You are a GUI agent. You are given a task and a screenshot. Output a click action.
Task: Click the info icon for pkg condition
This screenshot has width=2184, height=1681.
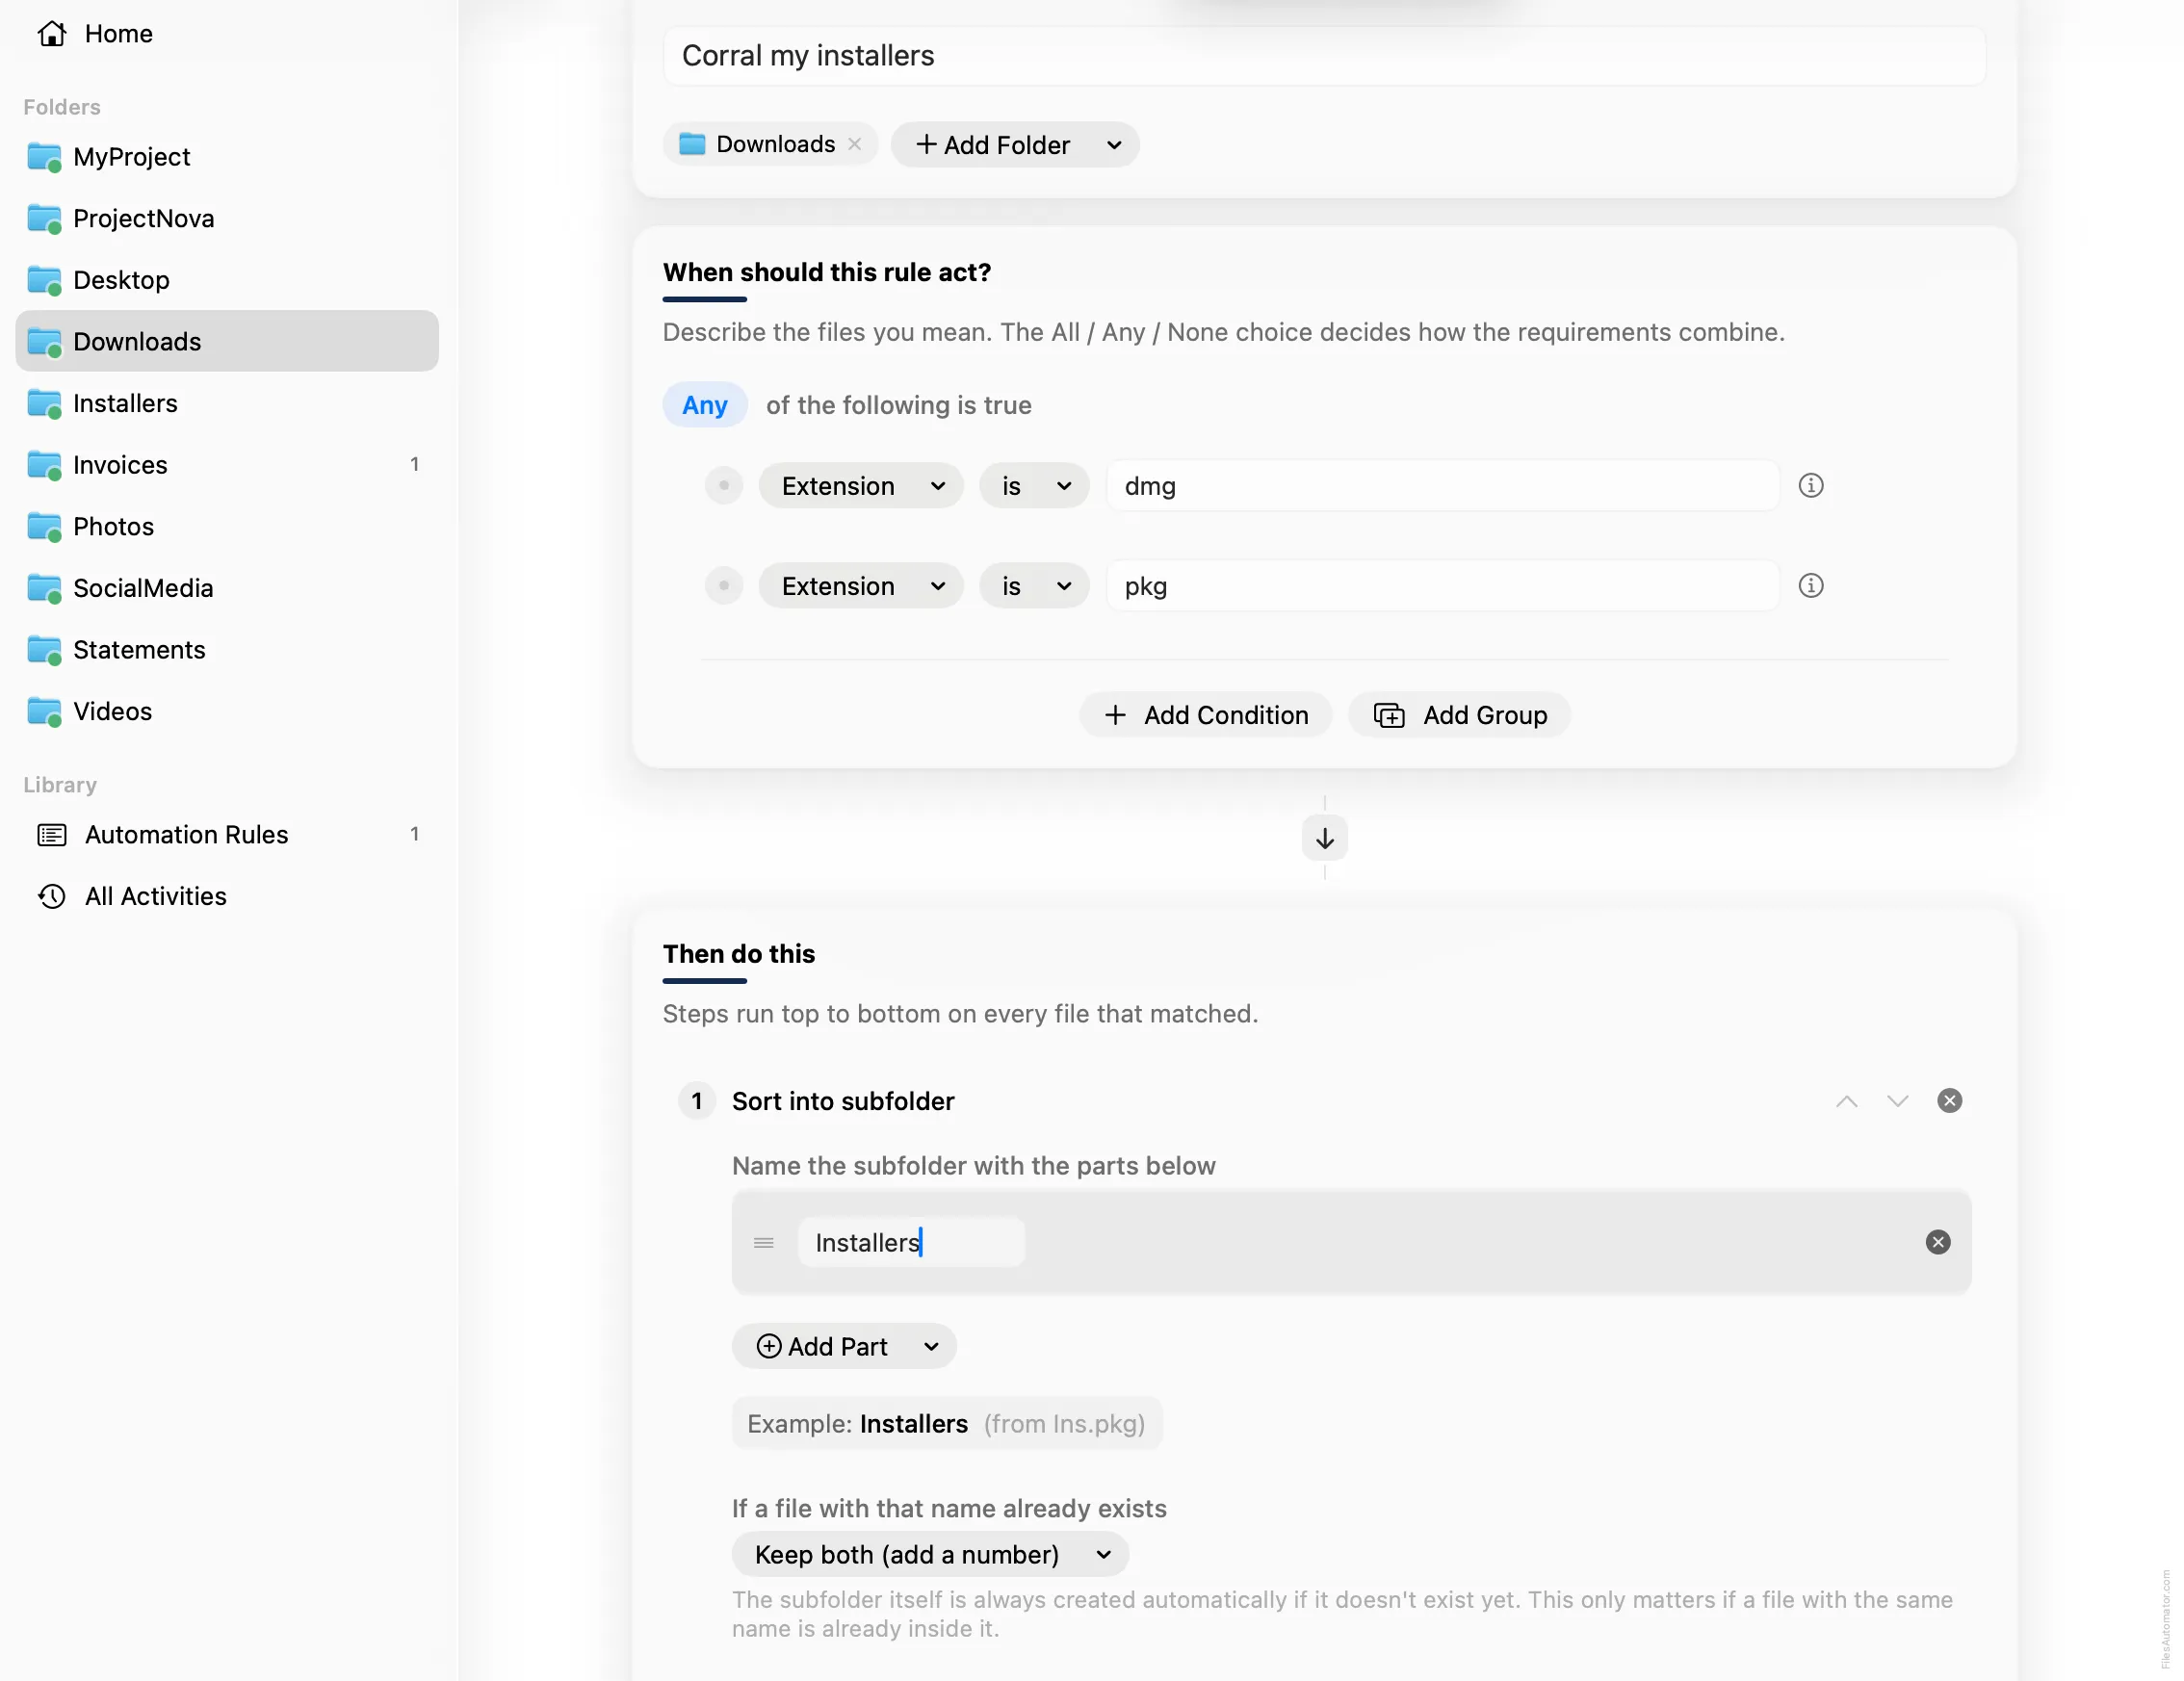(x=1811, y=586)
